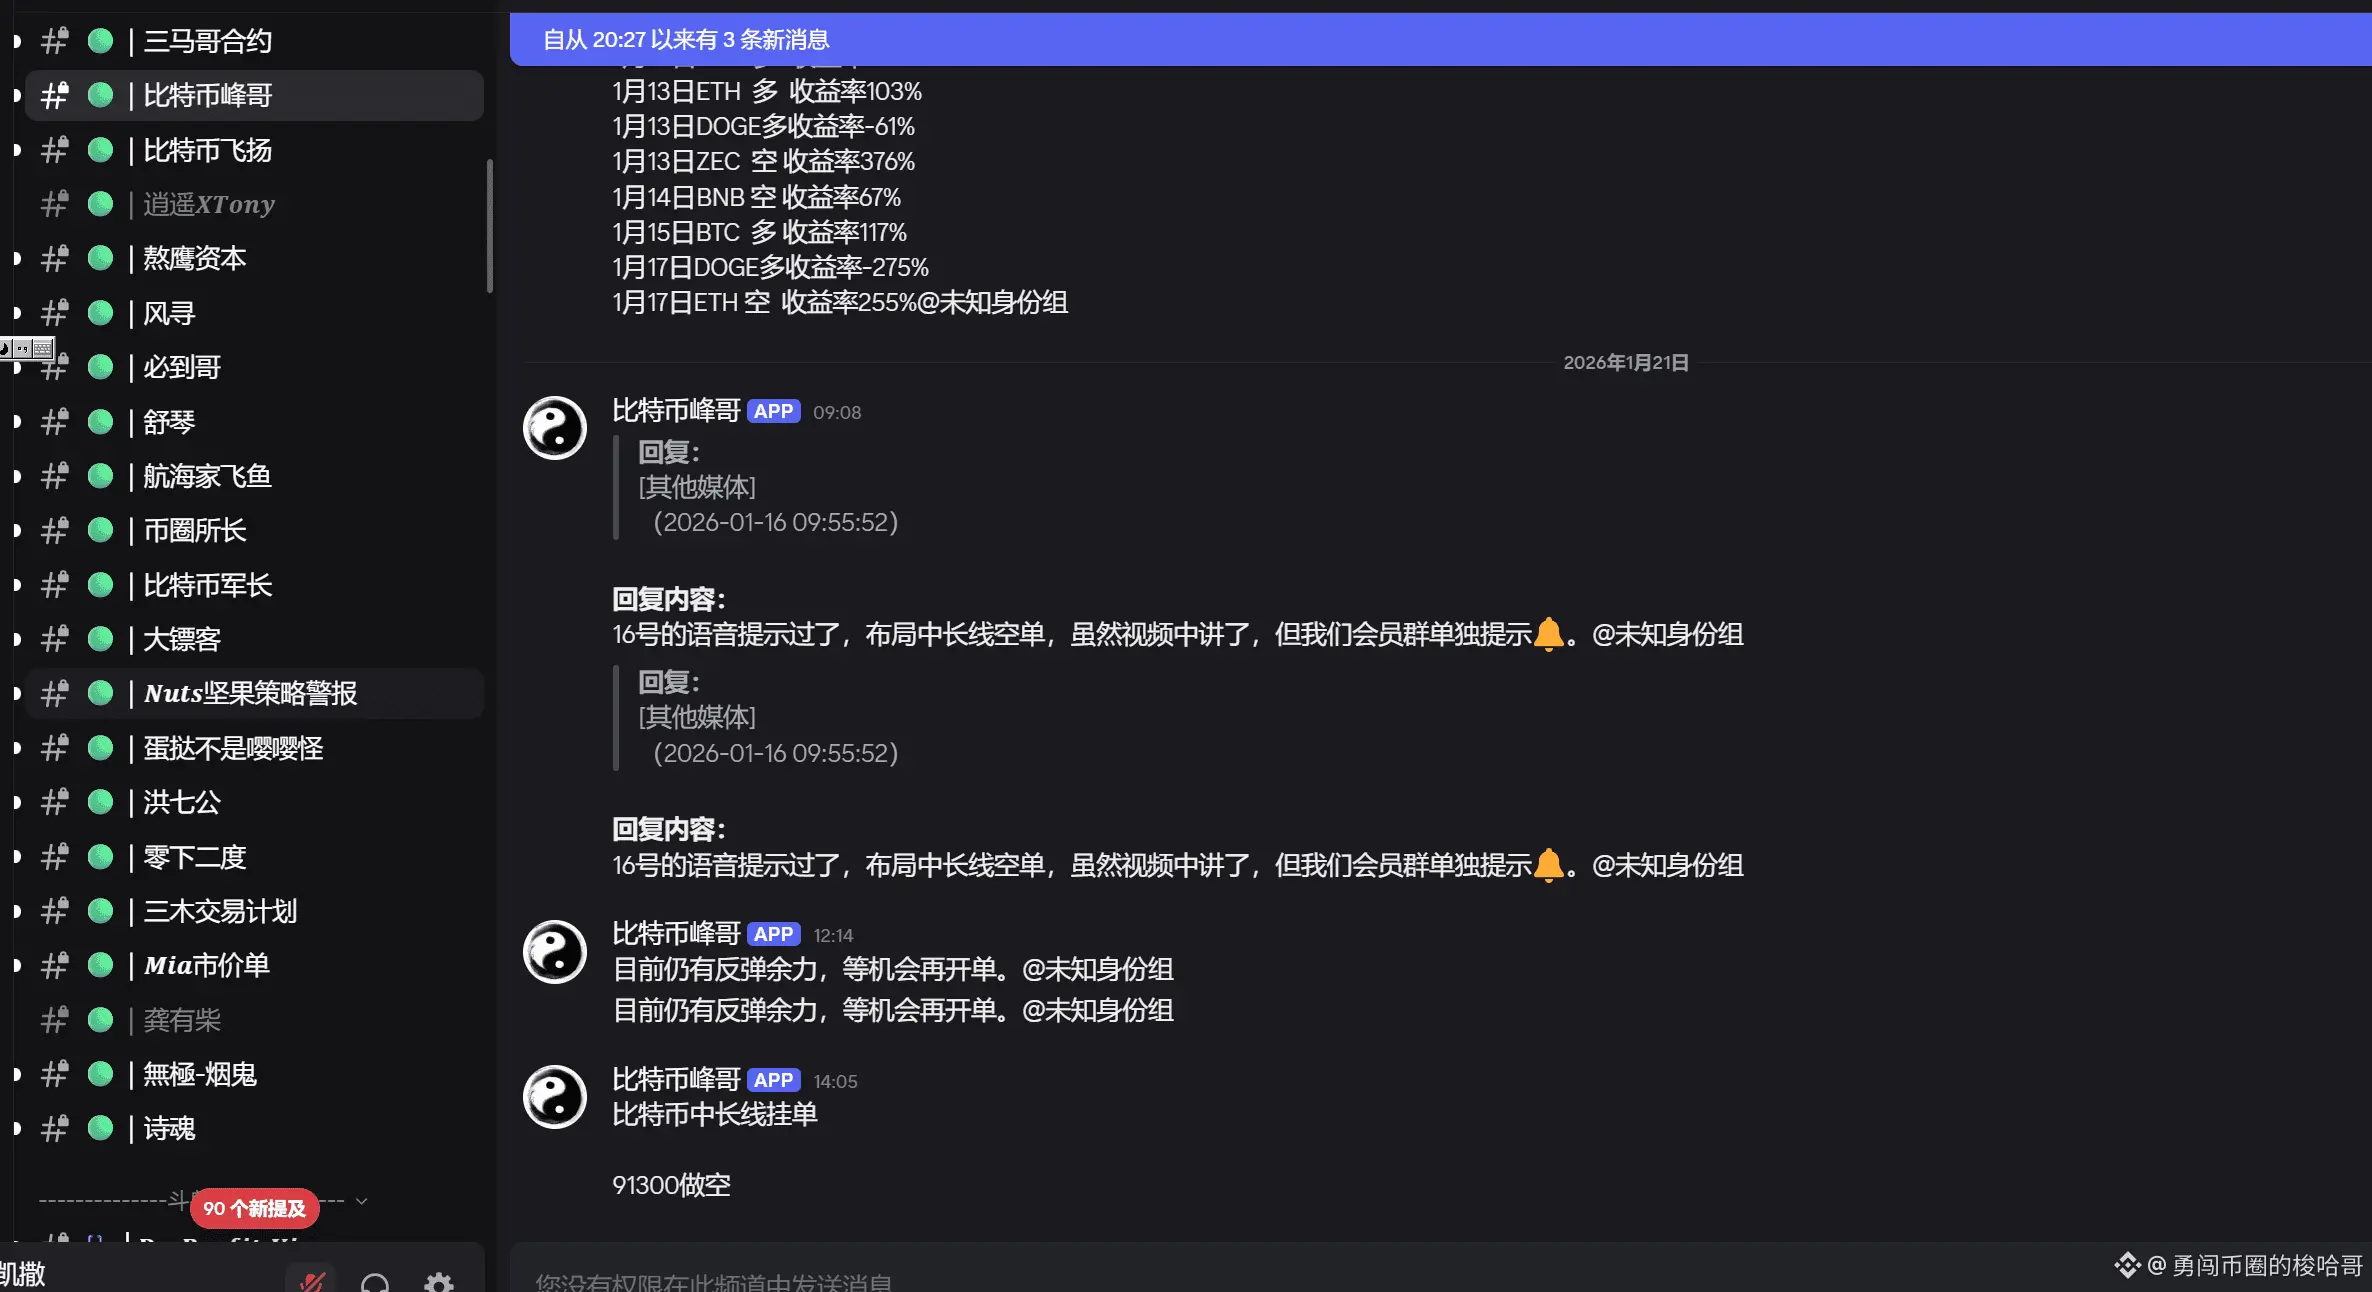Click the hash icon of 三马哥合约 channel
The height and width of the screenshot is (1292, 2372).
(x=54, y=41)
